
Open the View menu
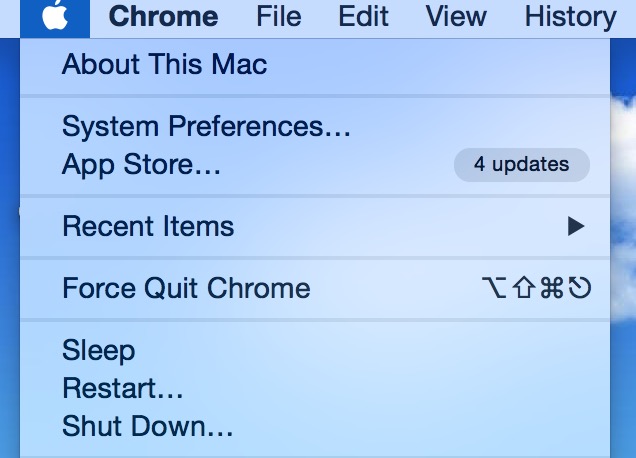(x=455, y=17)
